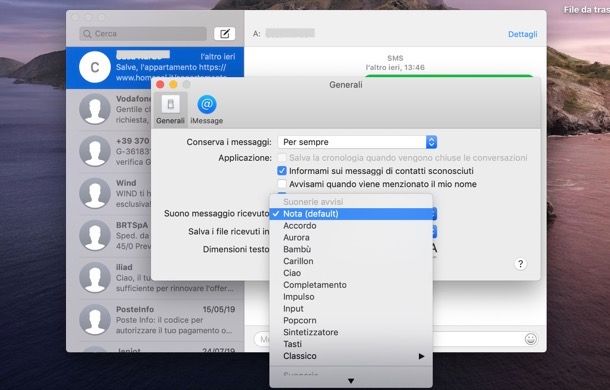Click the Vodafone contact avatar
Screen dimensions: 610x390
point(95,109)
